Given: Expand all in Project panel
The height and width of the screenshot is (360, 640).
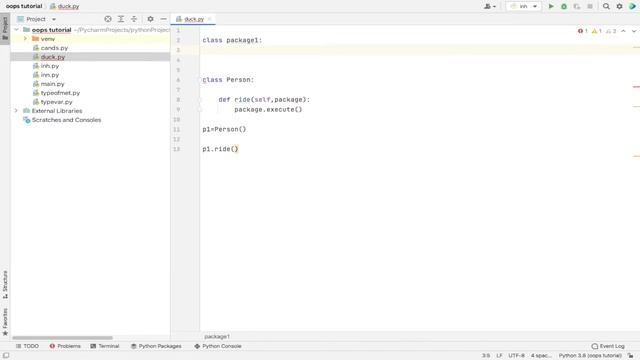Looking at the screenshot, I should pyautogui.click(x=121, y=19).
